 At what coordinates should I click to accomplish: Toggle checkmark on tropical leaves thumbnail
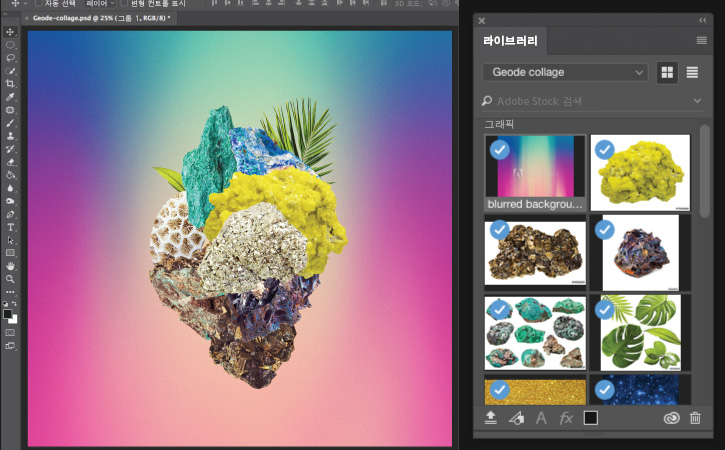point(604,310)
